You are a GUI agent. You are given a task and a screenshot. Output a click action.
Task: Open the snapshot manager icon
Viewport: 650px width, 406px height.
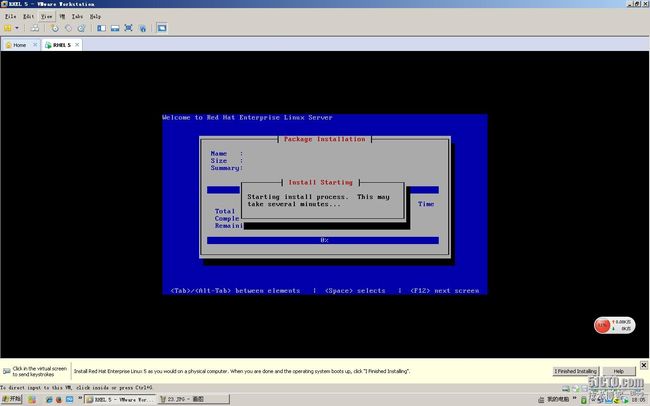81,28
